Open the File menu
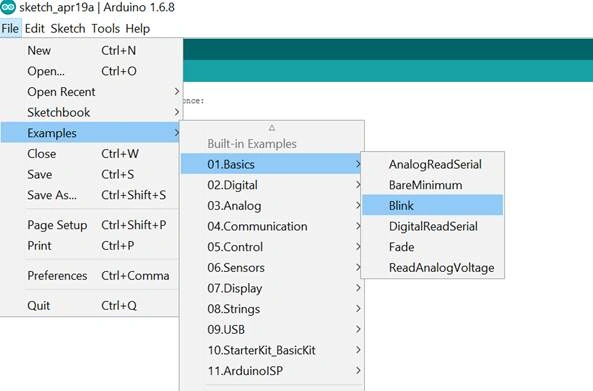This screenshot has width=593, height=391. pos(10,28)
